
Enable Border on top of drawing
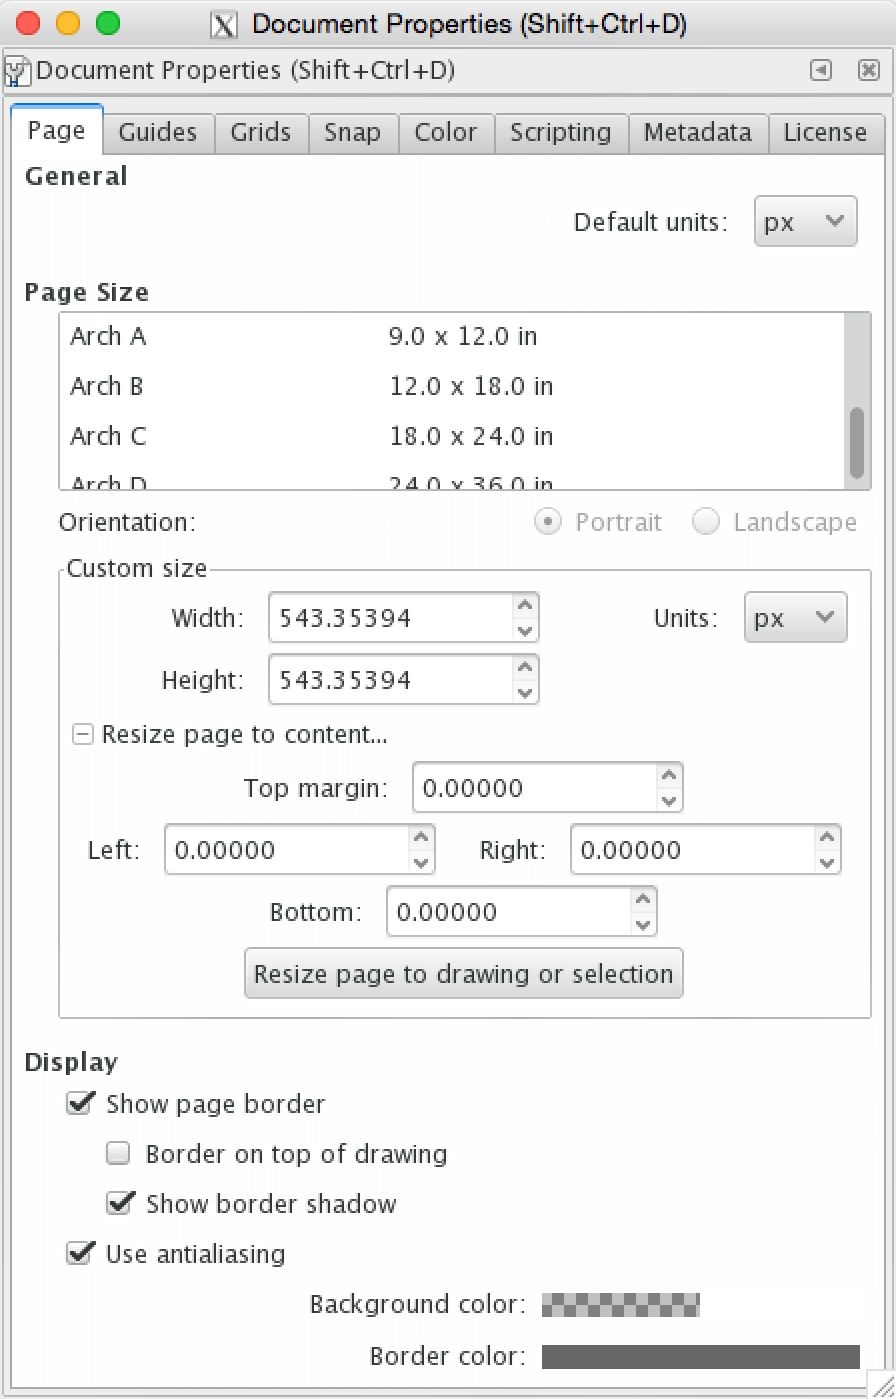[118, 1153]
